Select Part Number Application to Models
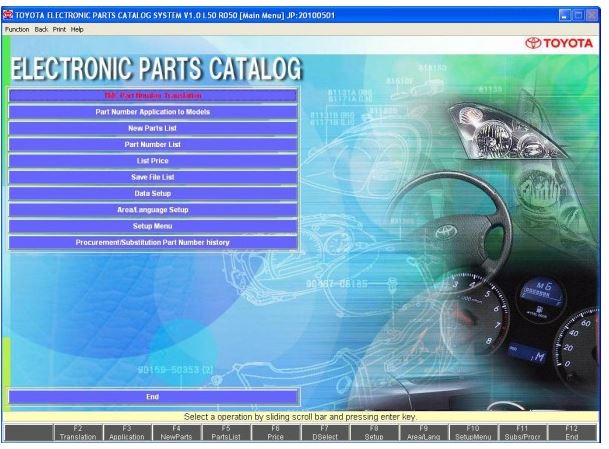609x449 pixels. point(153,112)
